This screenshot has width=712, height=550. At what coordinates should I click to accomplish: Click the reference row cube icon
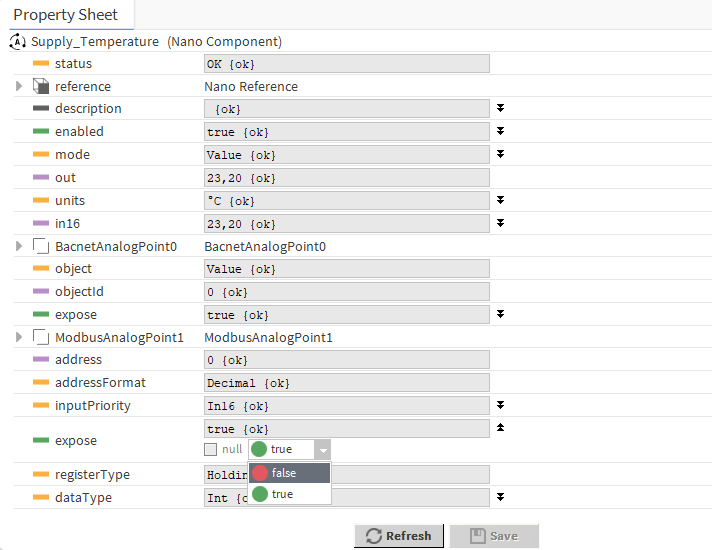coord(41,87)
